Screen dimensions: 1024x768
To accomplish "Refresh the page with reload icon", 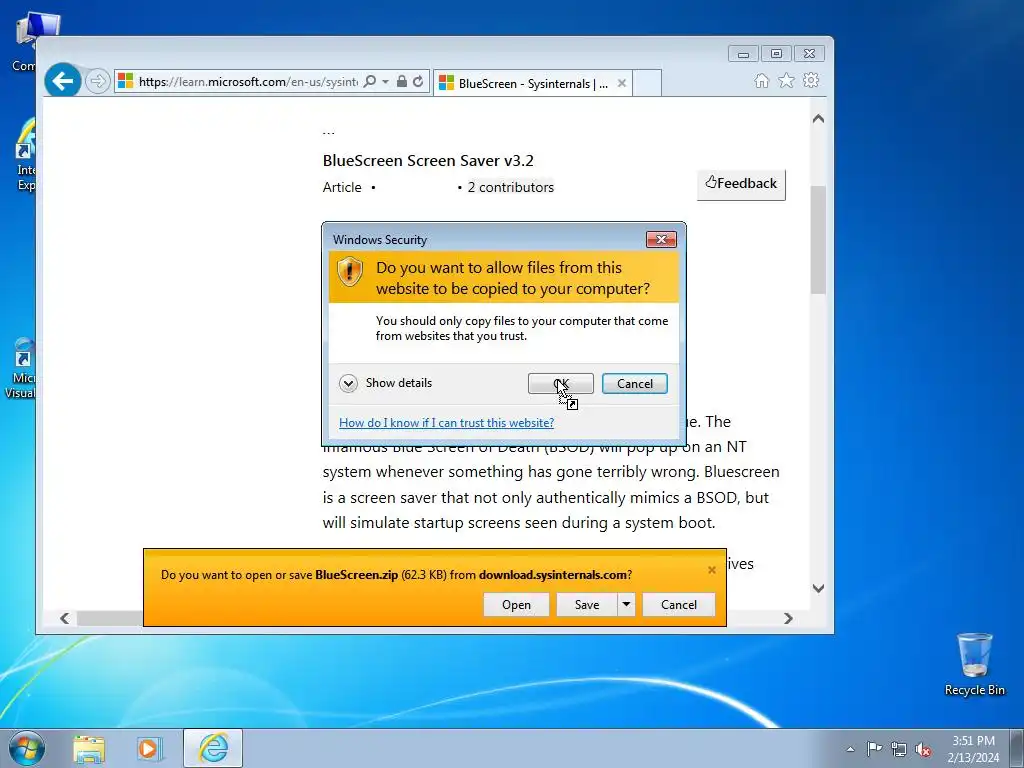I will [x=418, y=81].
